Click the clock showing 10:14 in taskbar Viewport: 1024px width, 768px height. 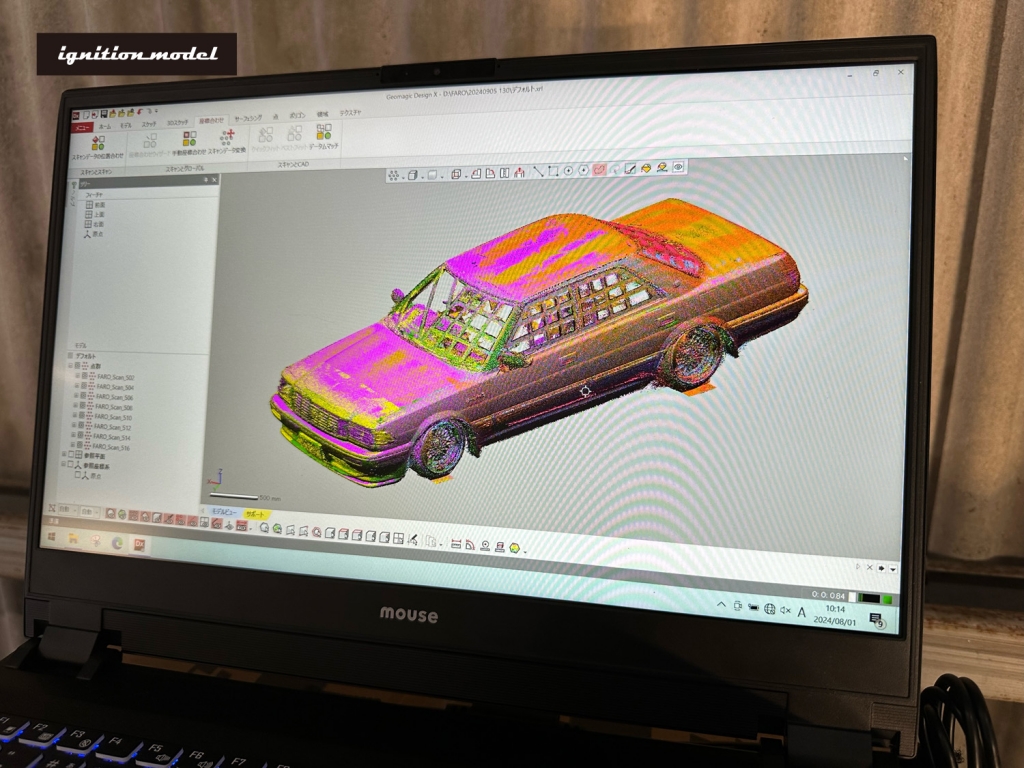coord(835,609)
